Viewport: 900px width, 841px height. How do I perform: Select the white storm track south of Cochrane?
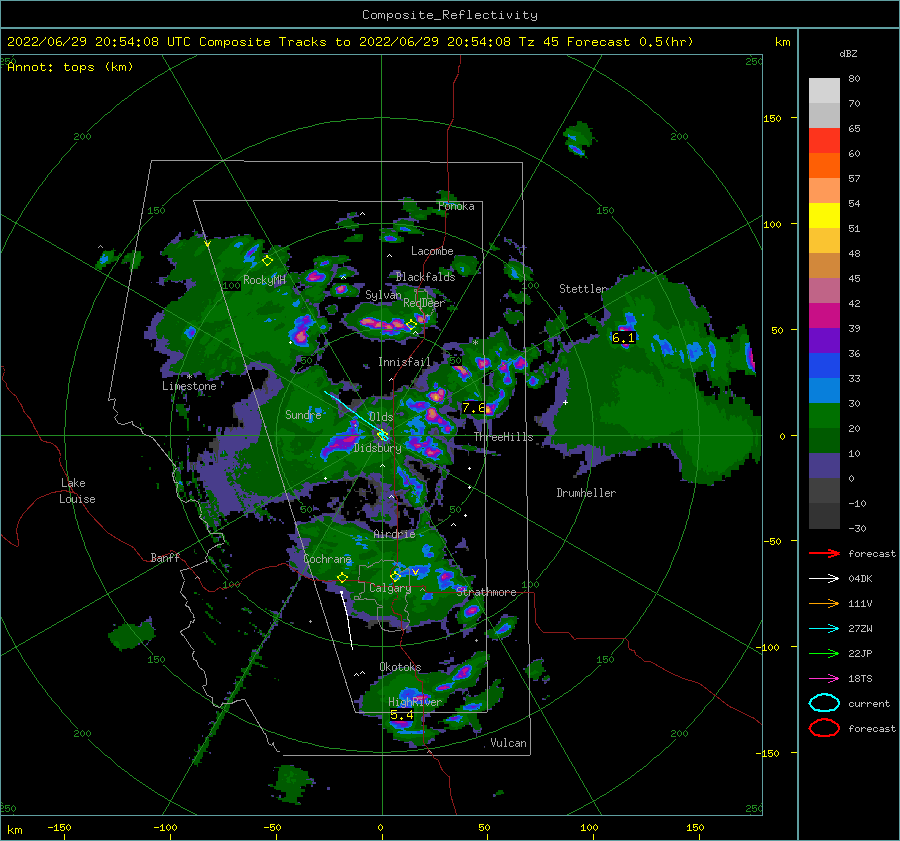[x=347, y=621]
